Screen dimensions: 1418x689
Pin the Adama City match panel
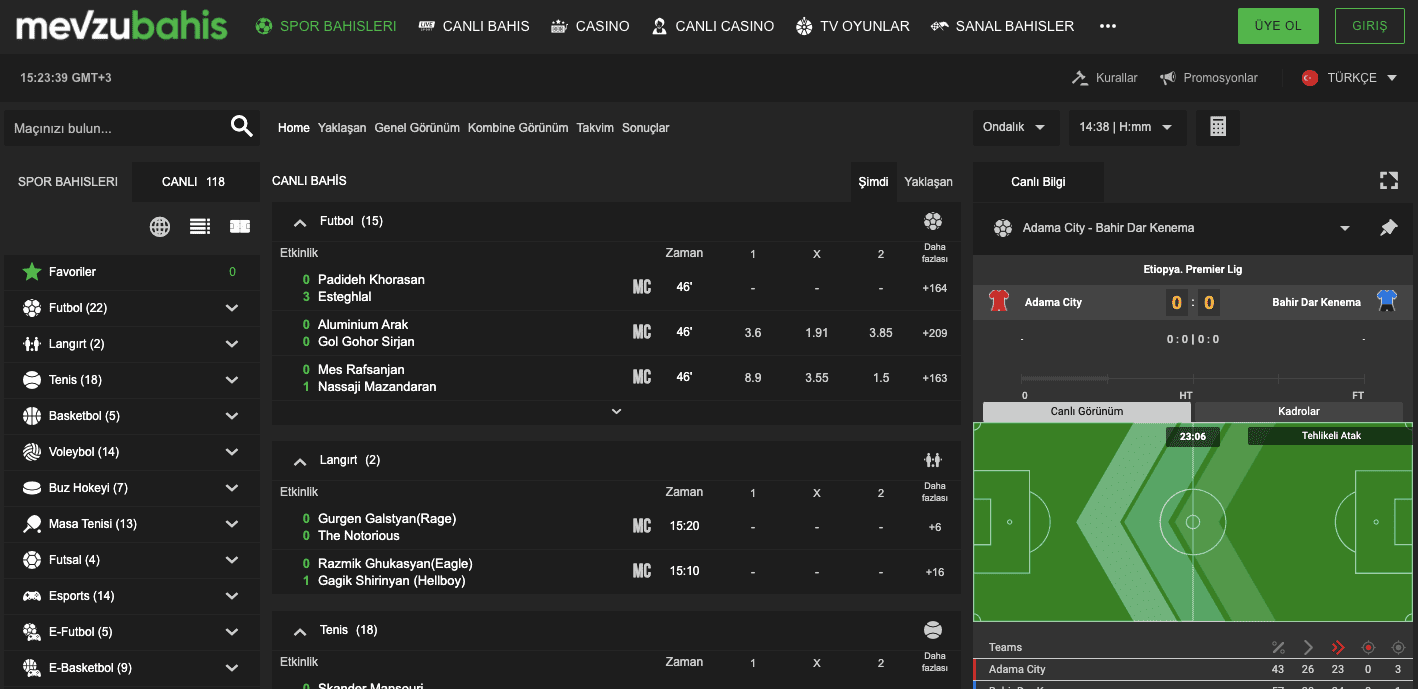1388,228
